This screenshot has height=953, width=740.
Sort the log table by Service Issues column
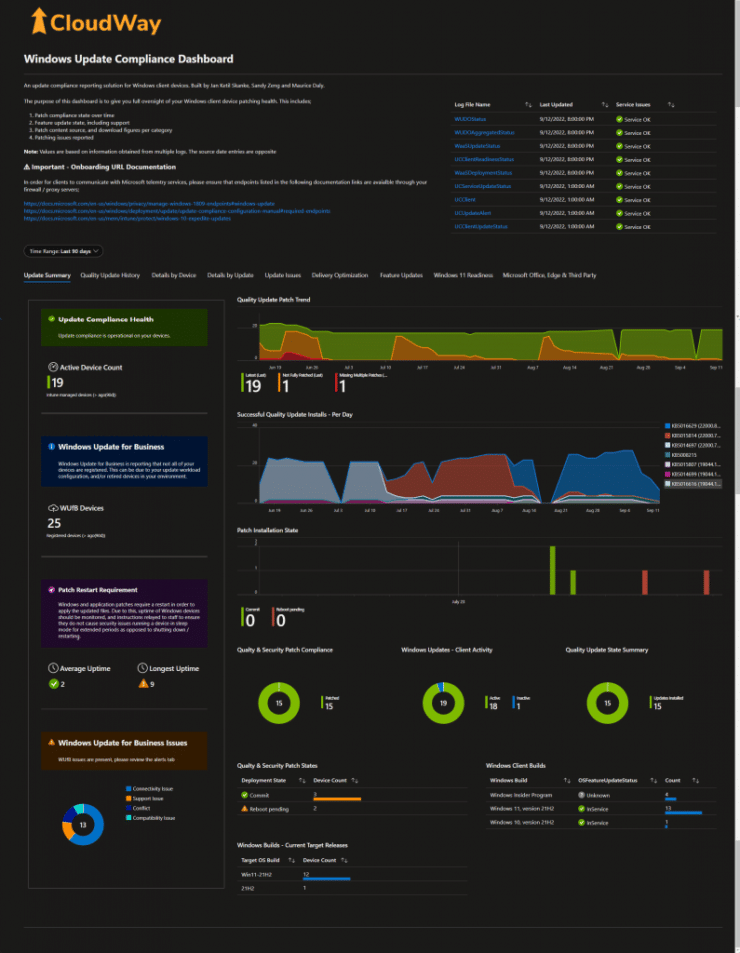(671, 105)
